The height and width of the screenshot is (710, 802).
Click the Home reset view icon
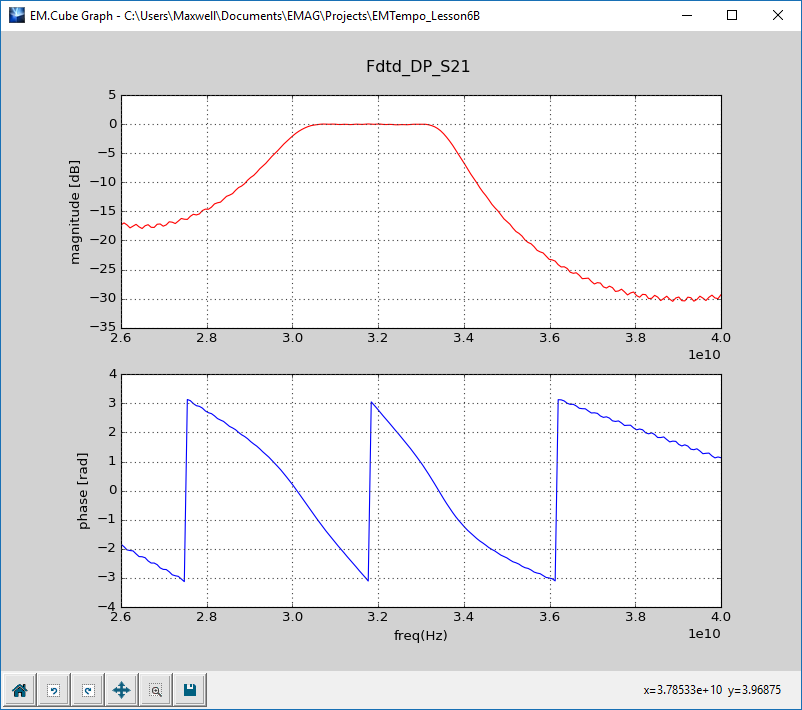coord(18,689)
